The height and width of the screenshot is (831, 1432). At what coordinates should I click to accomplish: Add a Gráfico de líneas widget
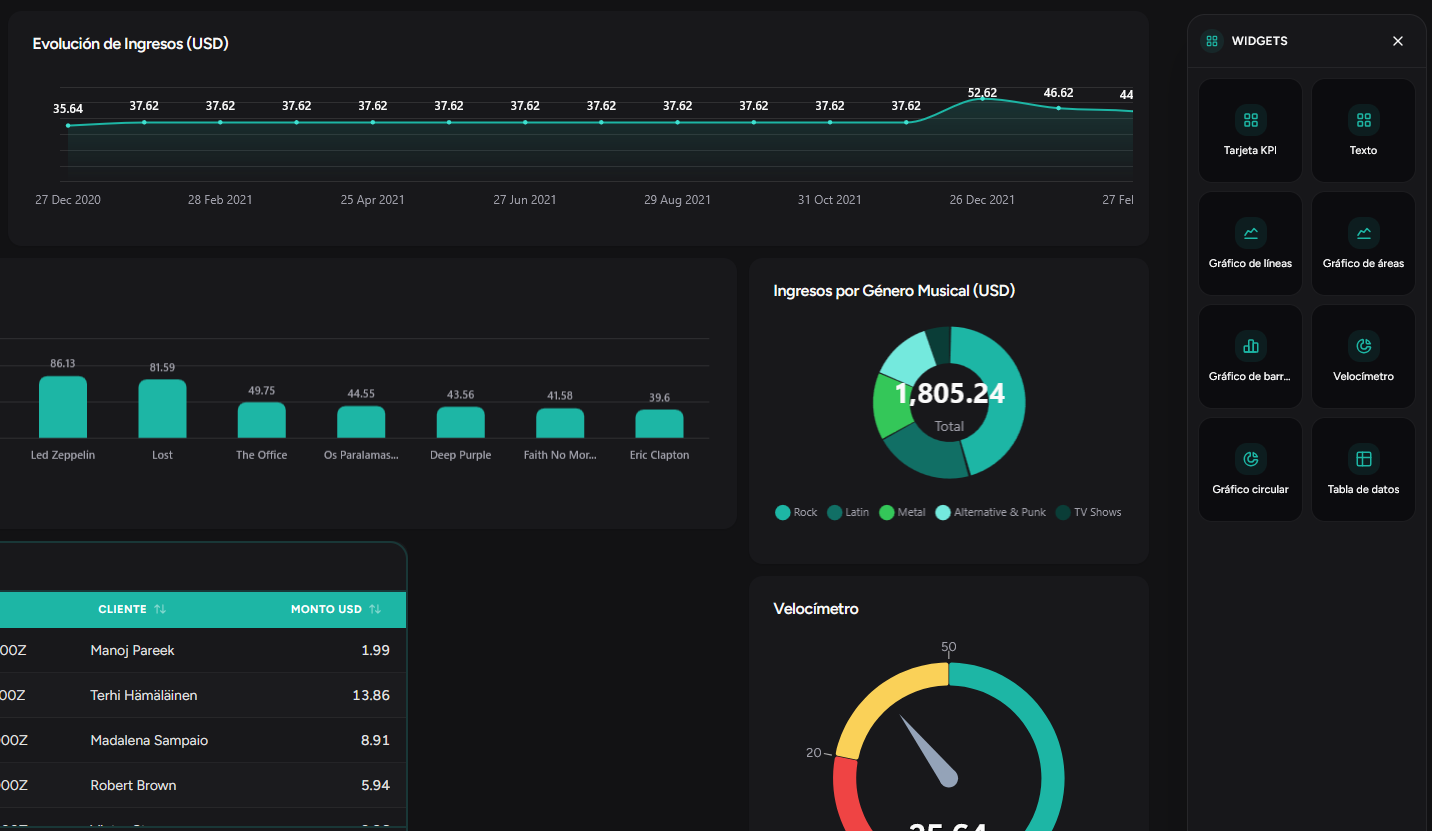[1250, 243]
